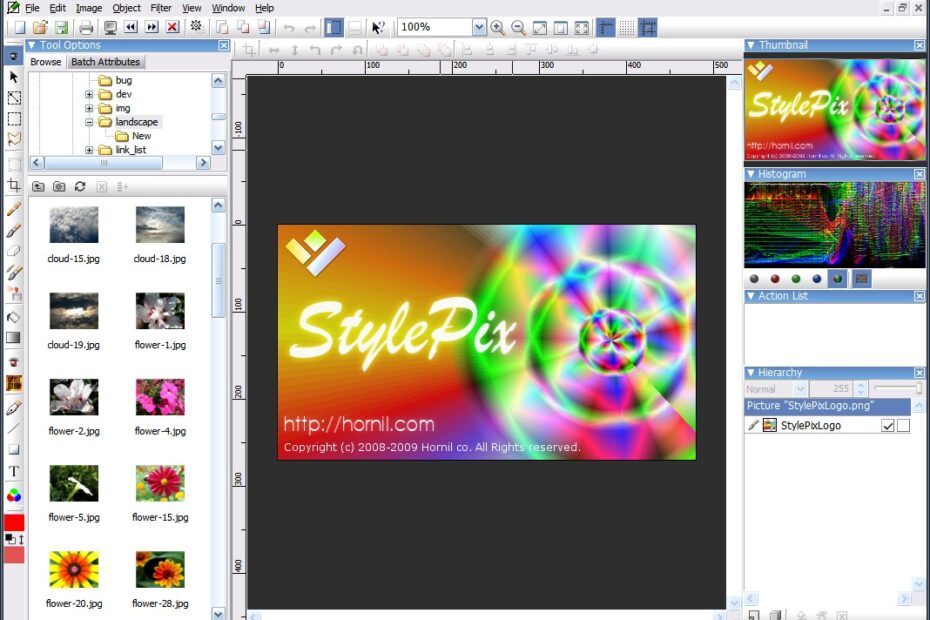This screenshot has height=620, width=930.
Task: Select the red channel histogram button
Action: (775, 278)
